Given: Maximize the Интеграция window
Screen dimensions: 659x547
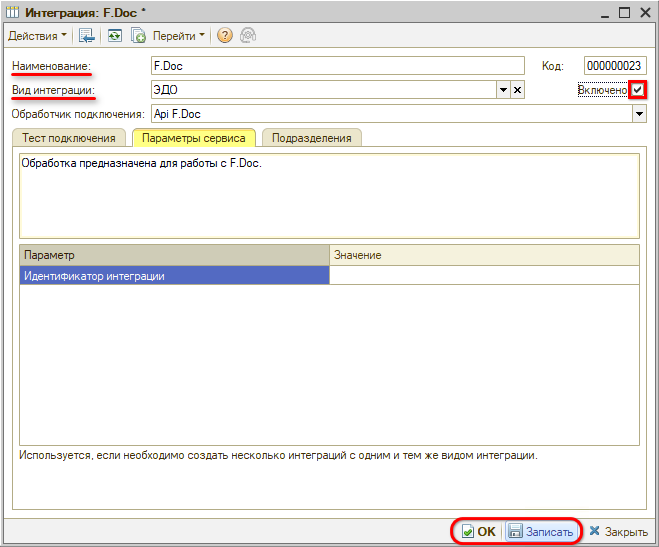Looking at the screenshot, I should (625, 13).
